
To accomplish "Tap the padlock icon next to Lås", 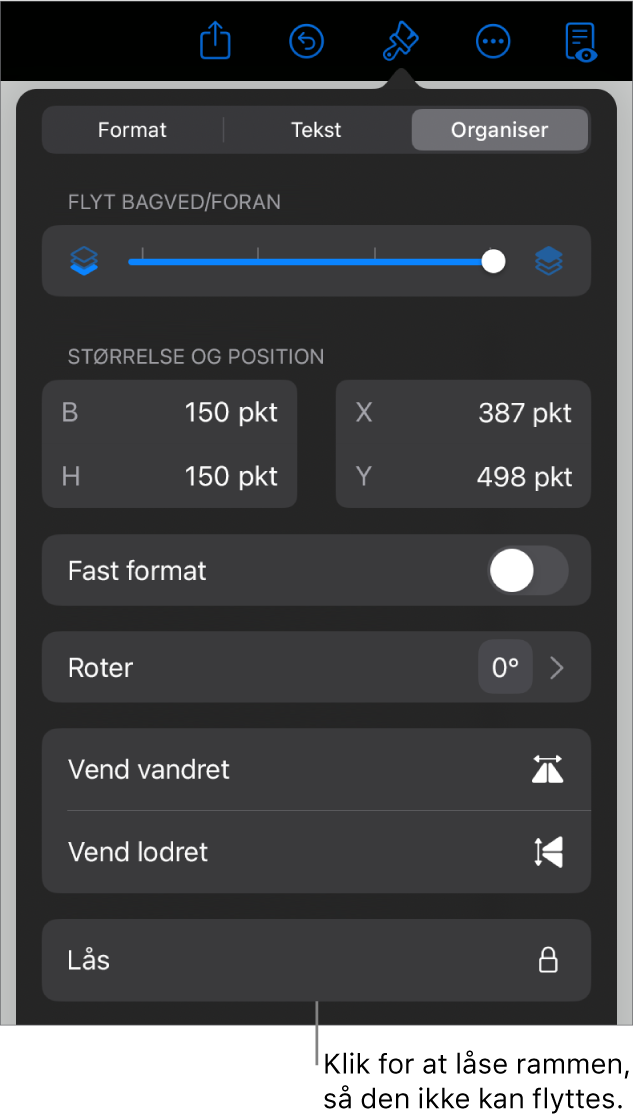I will [x=548, y=960].
